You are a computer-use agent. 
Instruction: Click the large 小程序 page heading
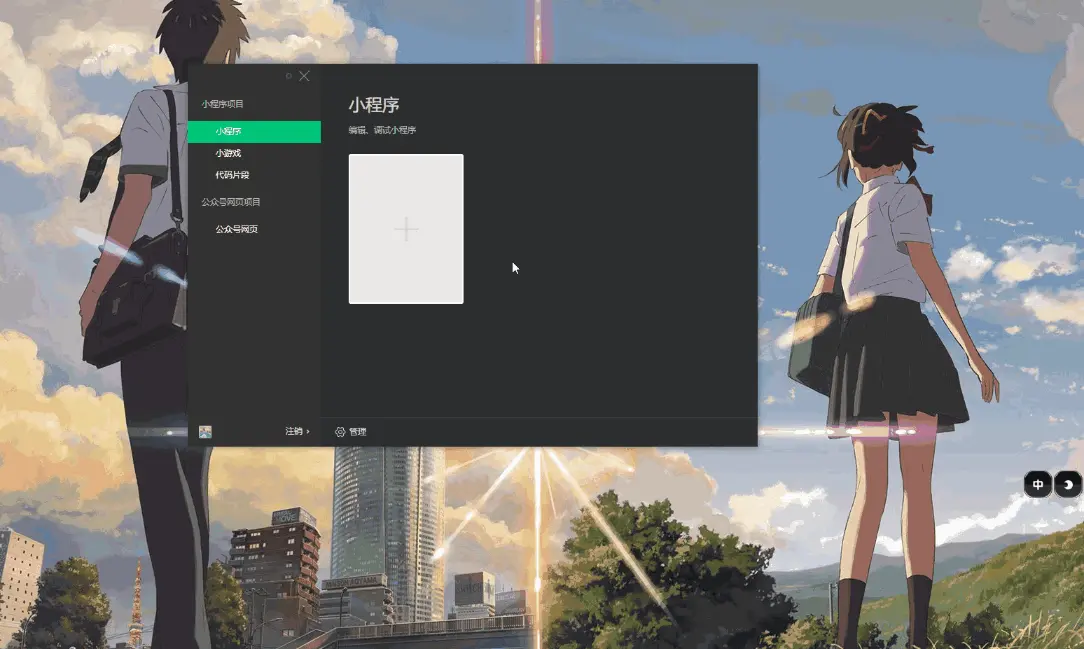[374, 105]
